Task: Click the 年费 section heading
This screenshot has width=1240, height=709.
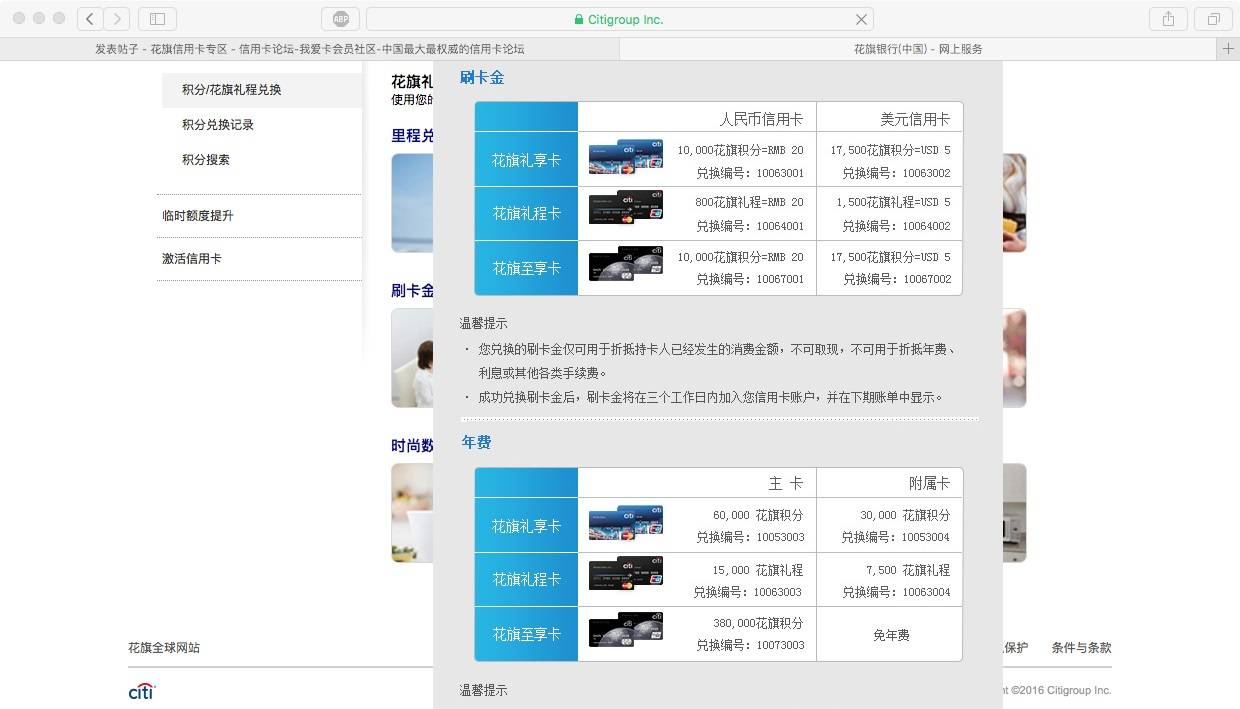Action: coord(476,442)
